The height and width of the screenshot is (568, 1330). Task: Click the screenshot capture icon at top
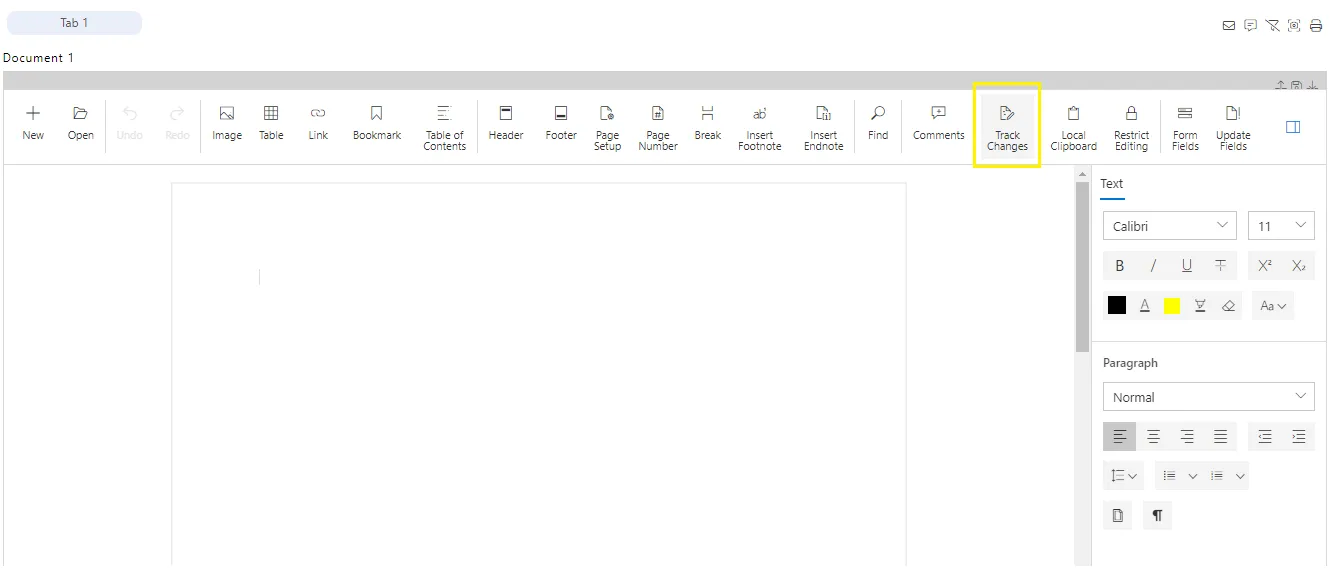[1294, 26]
